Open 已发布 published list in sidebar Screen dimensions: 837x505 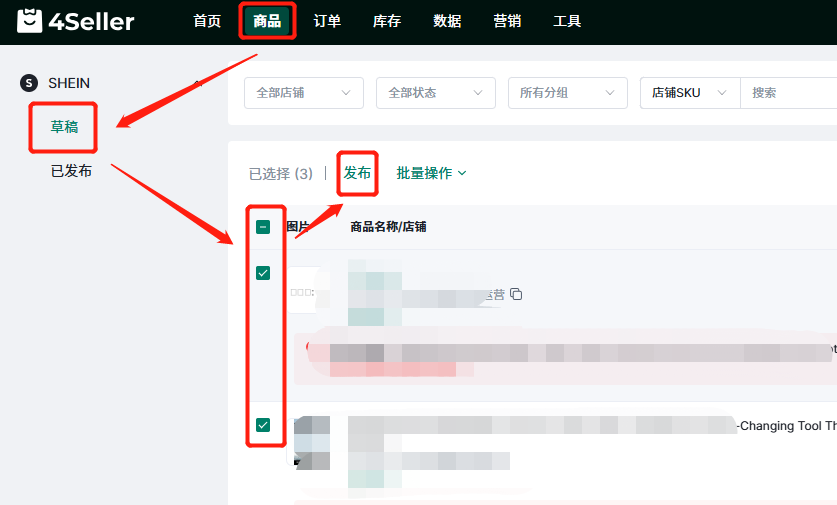tap(71, 171)
